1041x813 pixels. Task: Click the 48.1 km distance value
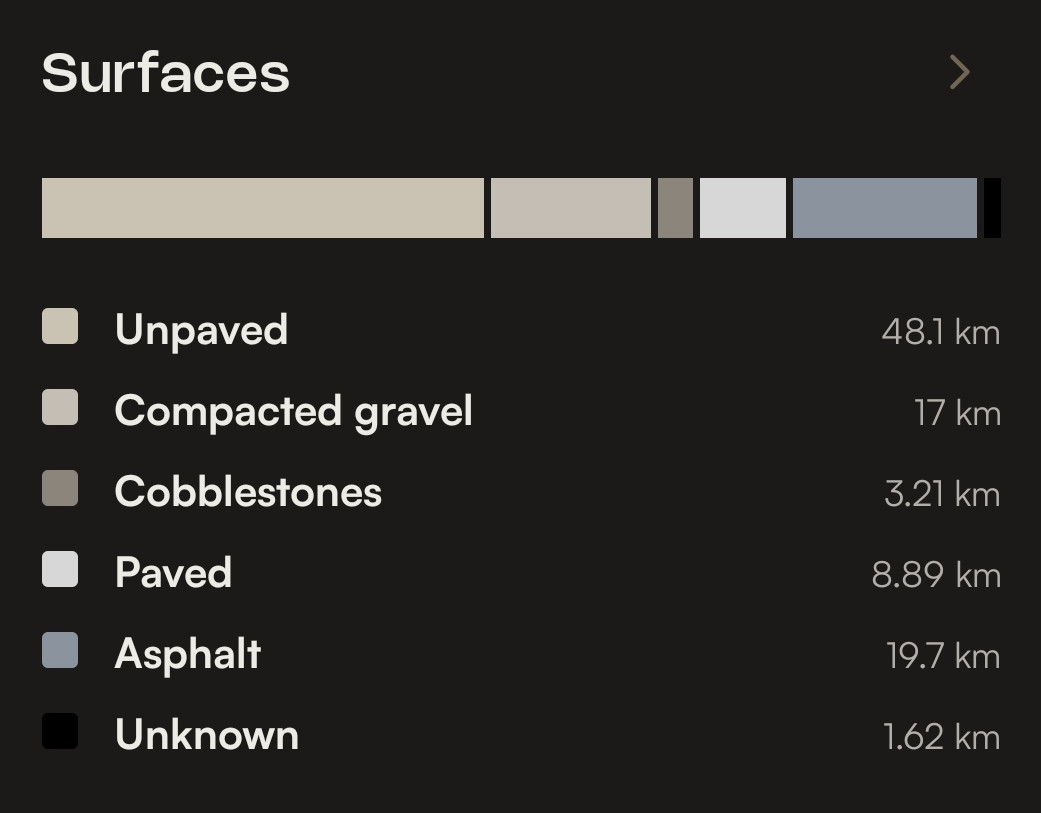pyautogui.click(x=941, y=332)
